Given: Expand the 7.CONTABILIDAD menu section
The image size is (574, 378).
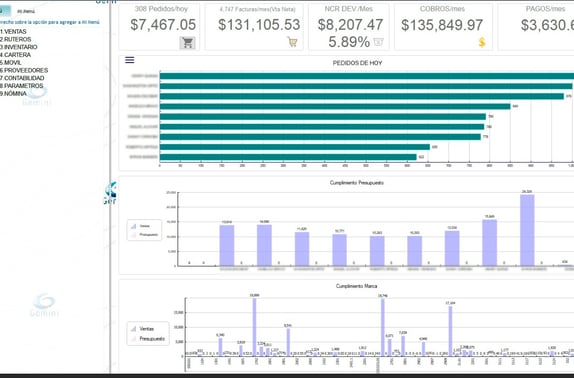Looking at the screenshot, I should [x=22, y=78].
